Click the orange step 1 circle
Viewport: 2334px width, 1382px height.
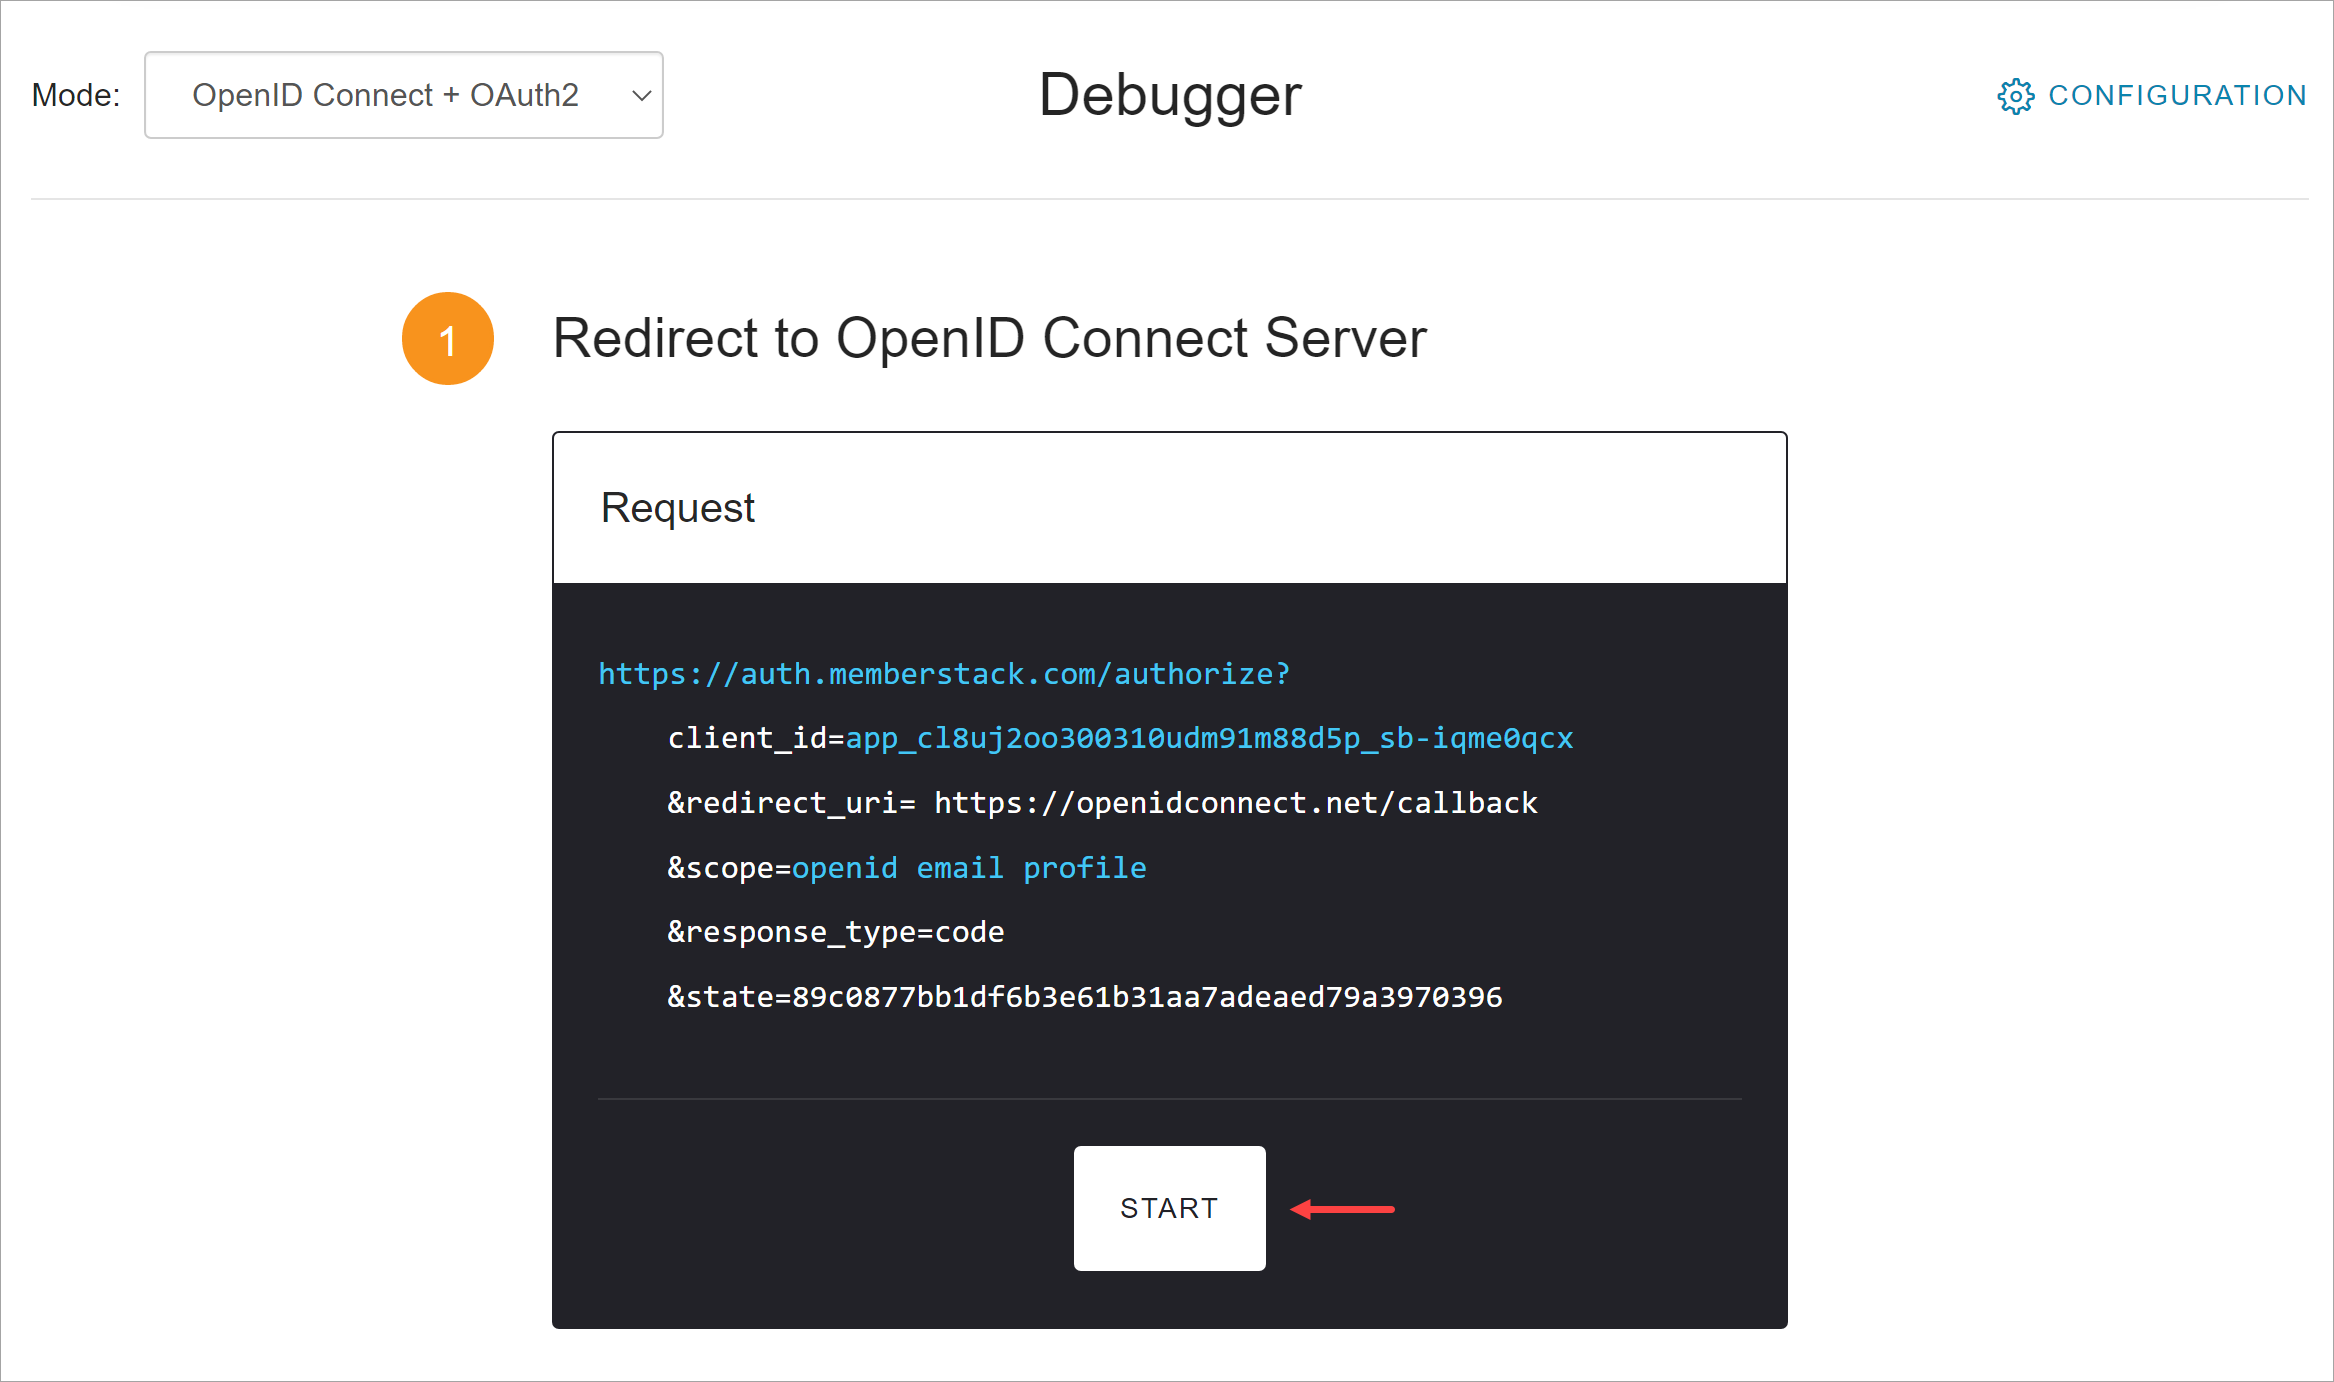448,339
